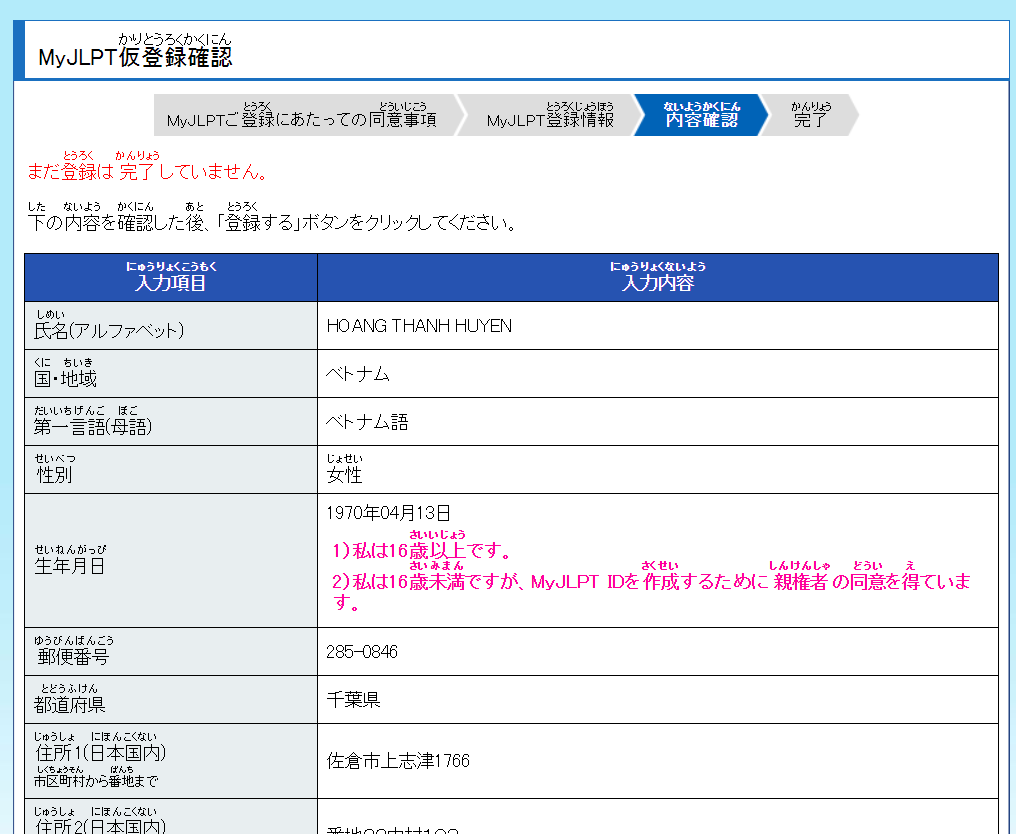
Task: Select the 完了 step in progress bar
Action: pos(811,120)
